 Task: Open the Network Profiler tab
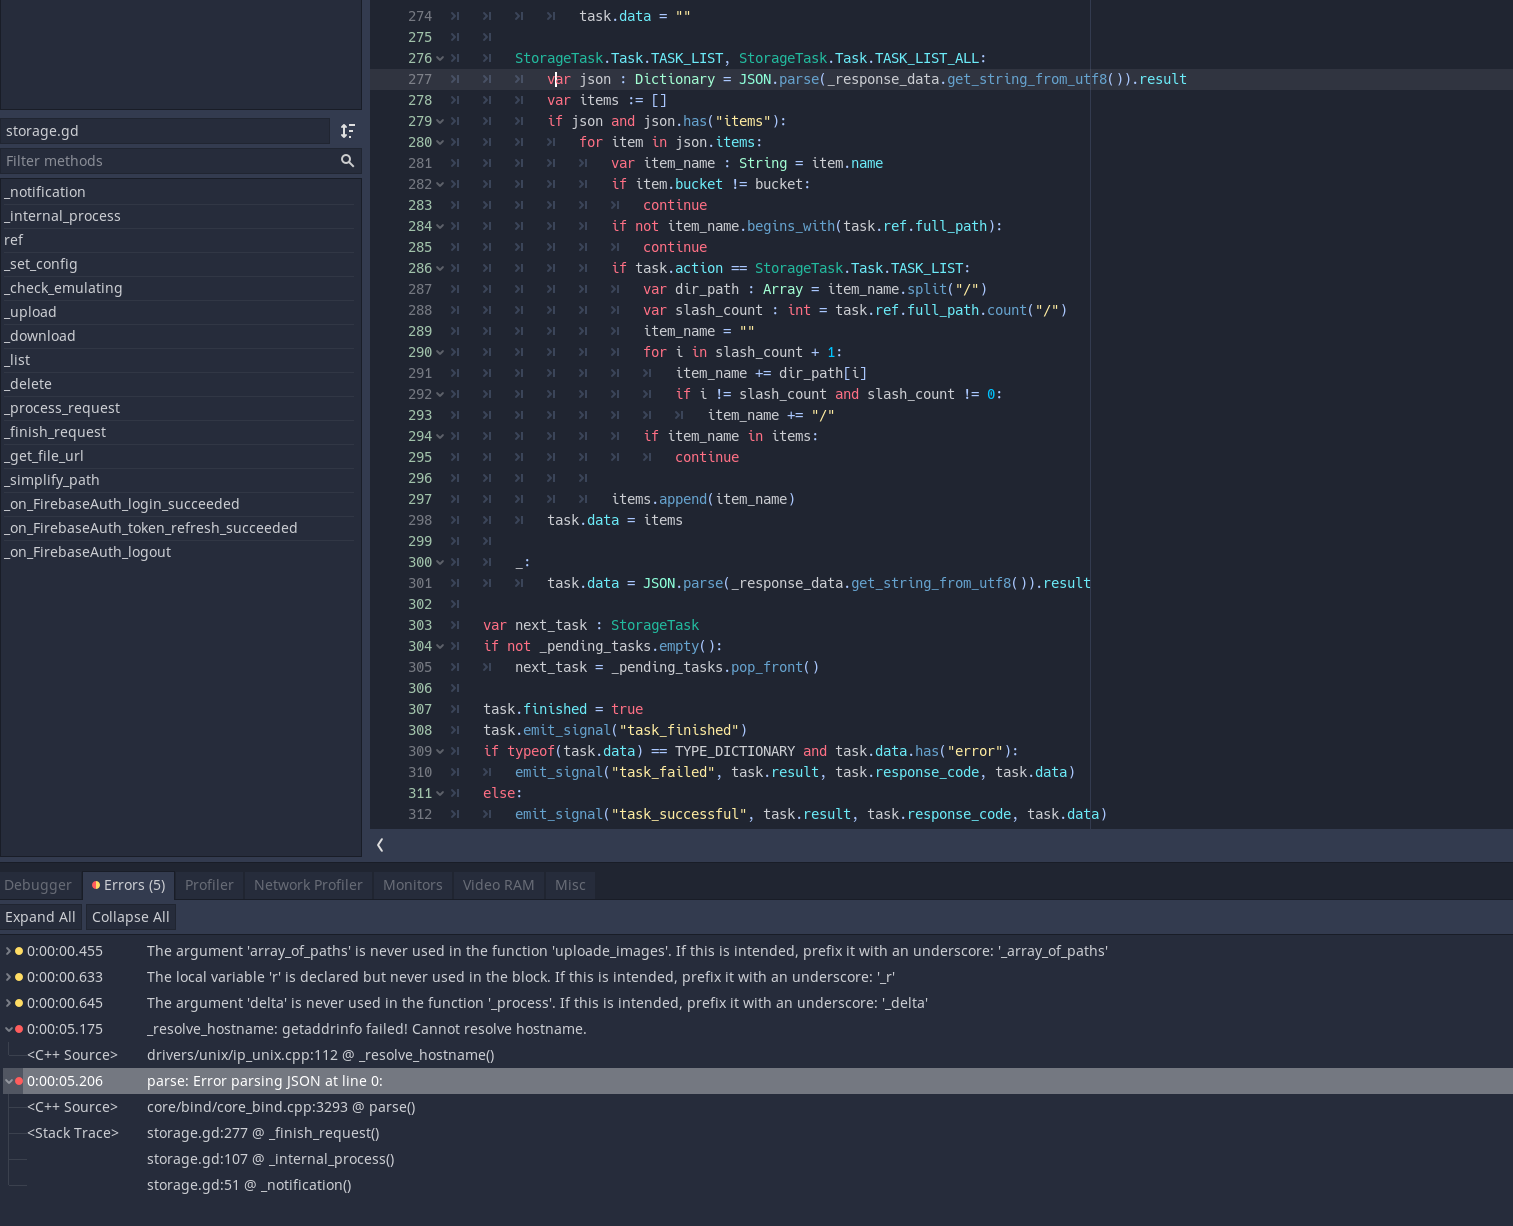pos(307,885)
